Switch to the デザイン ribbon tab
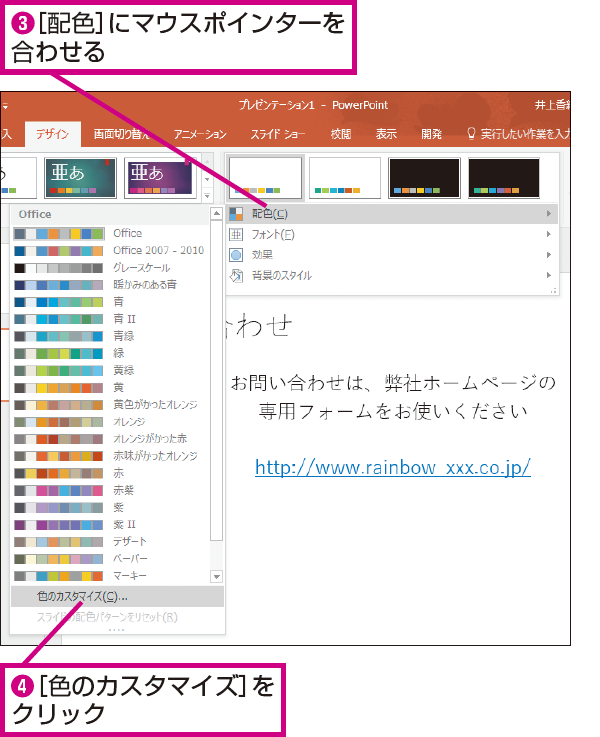Image resolution: width=600 pixels, height=737 pixels. tap(53, 134)
